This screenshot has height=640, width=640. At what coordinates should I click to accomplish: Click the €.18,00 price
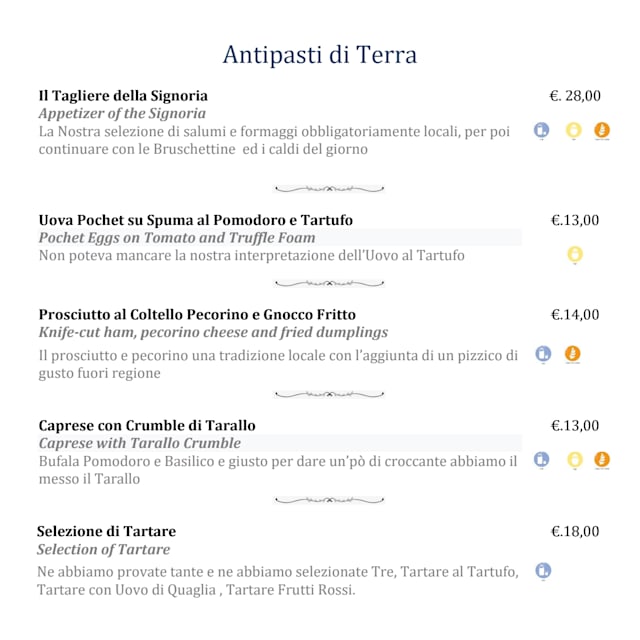575,532
